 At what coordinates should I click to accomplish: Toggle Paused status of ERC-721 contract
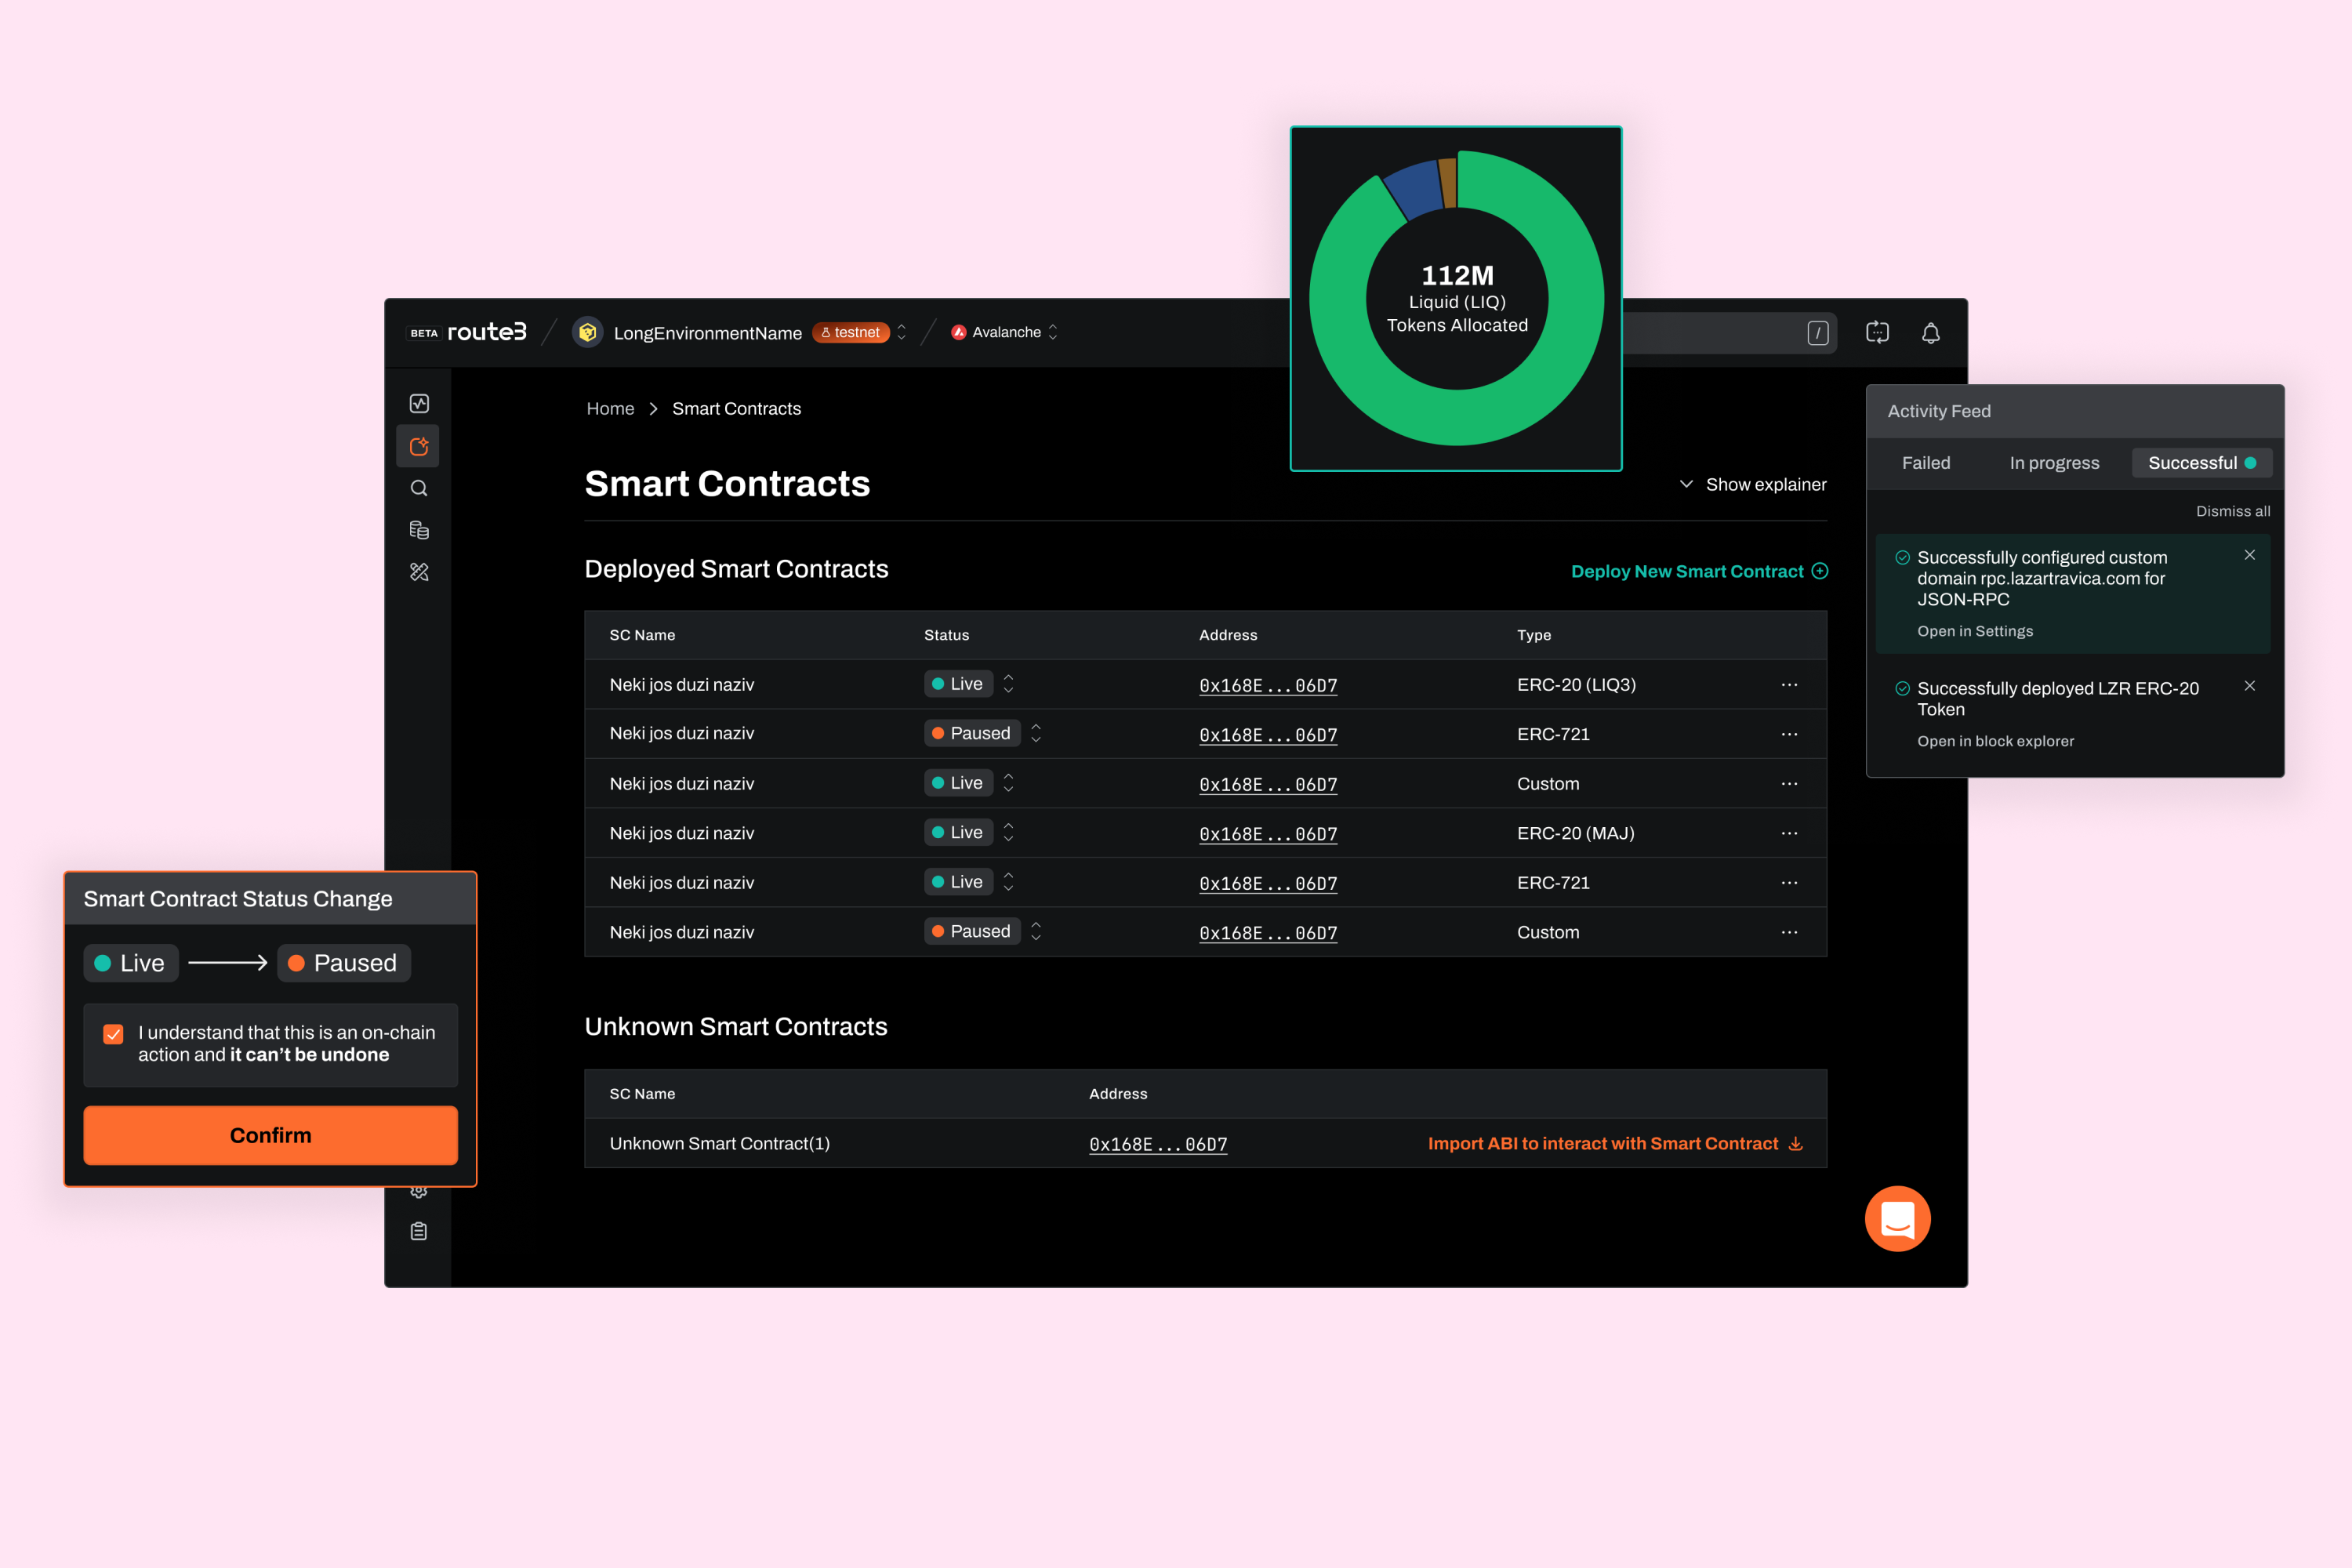(x=1036, y=733)
